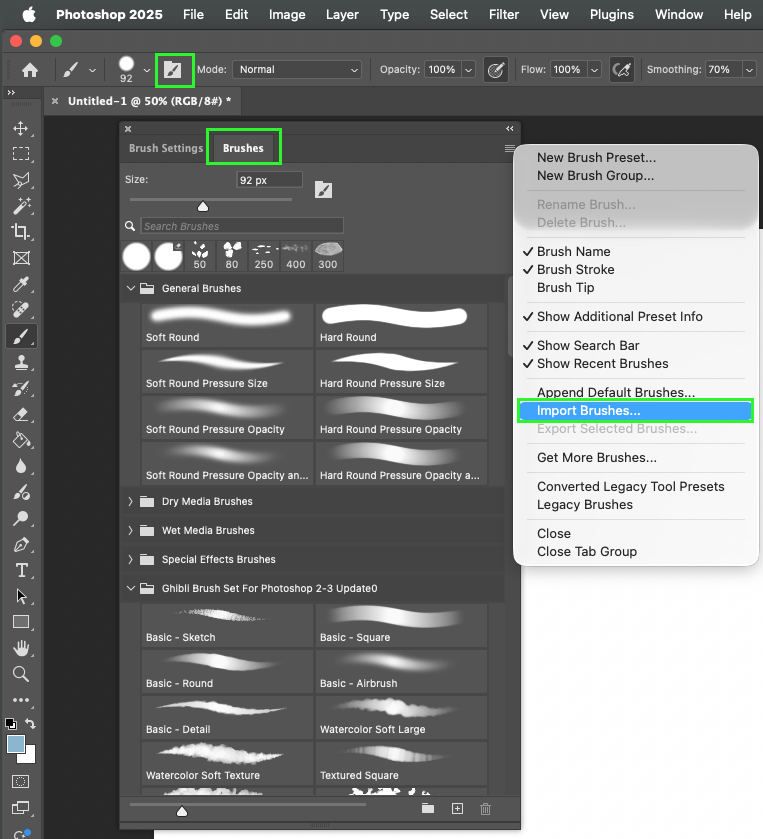This screenshot has width=763, height=839.
Task: Open the Filter menu
Action: 503,14
